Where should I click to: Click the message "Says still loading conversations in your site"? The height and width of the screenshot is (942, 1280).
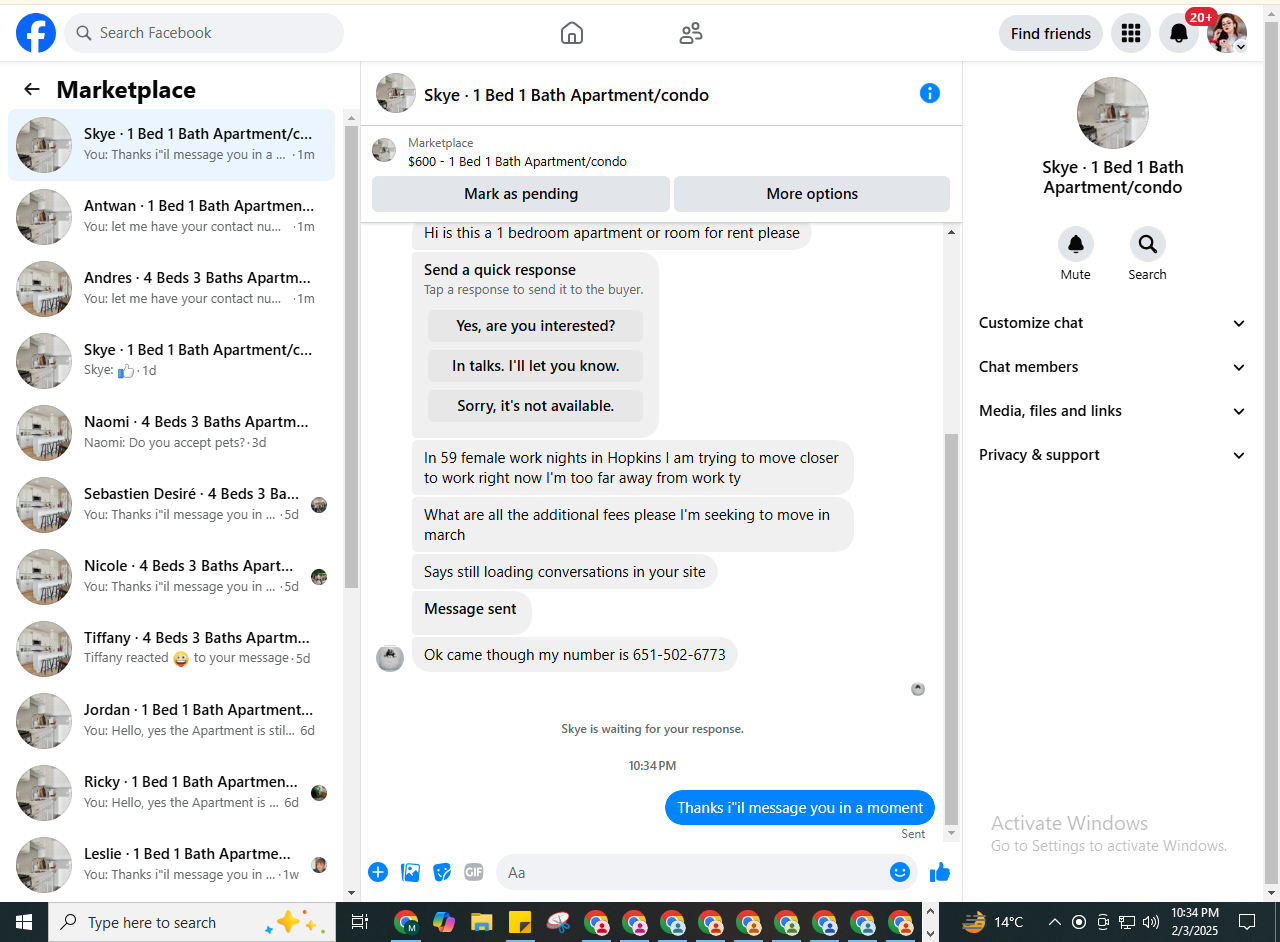(565, 572)
